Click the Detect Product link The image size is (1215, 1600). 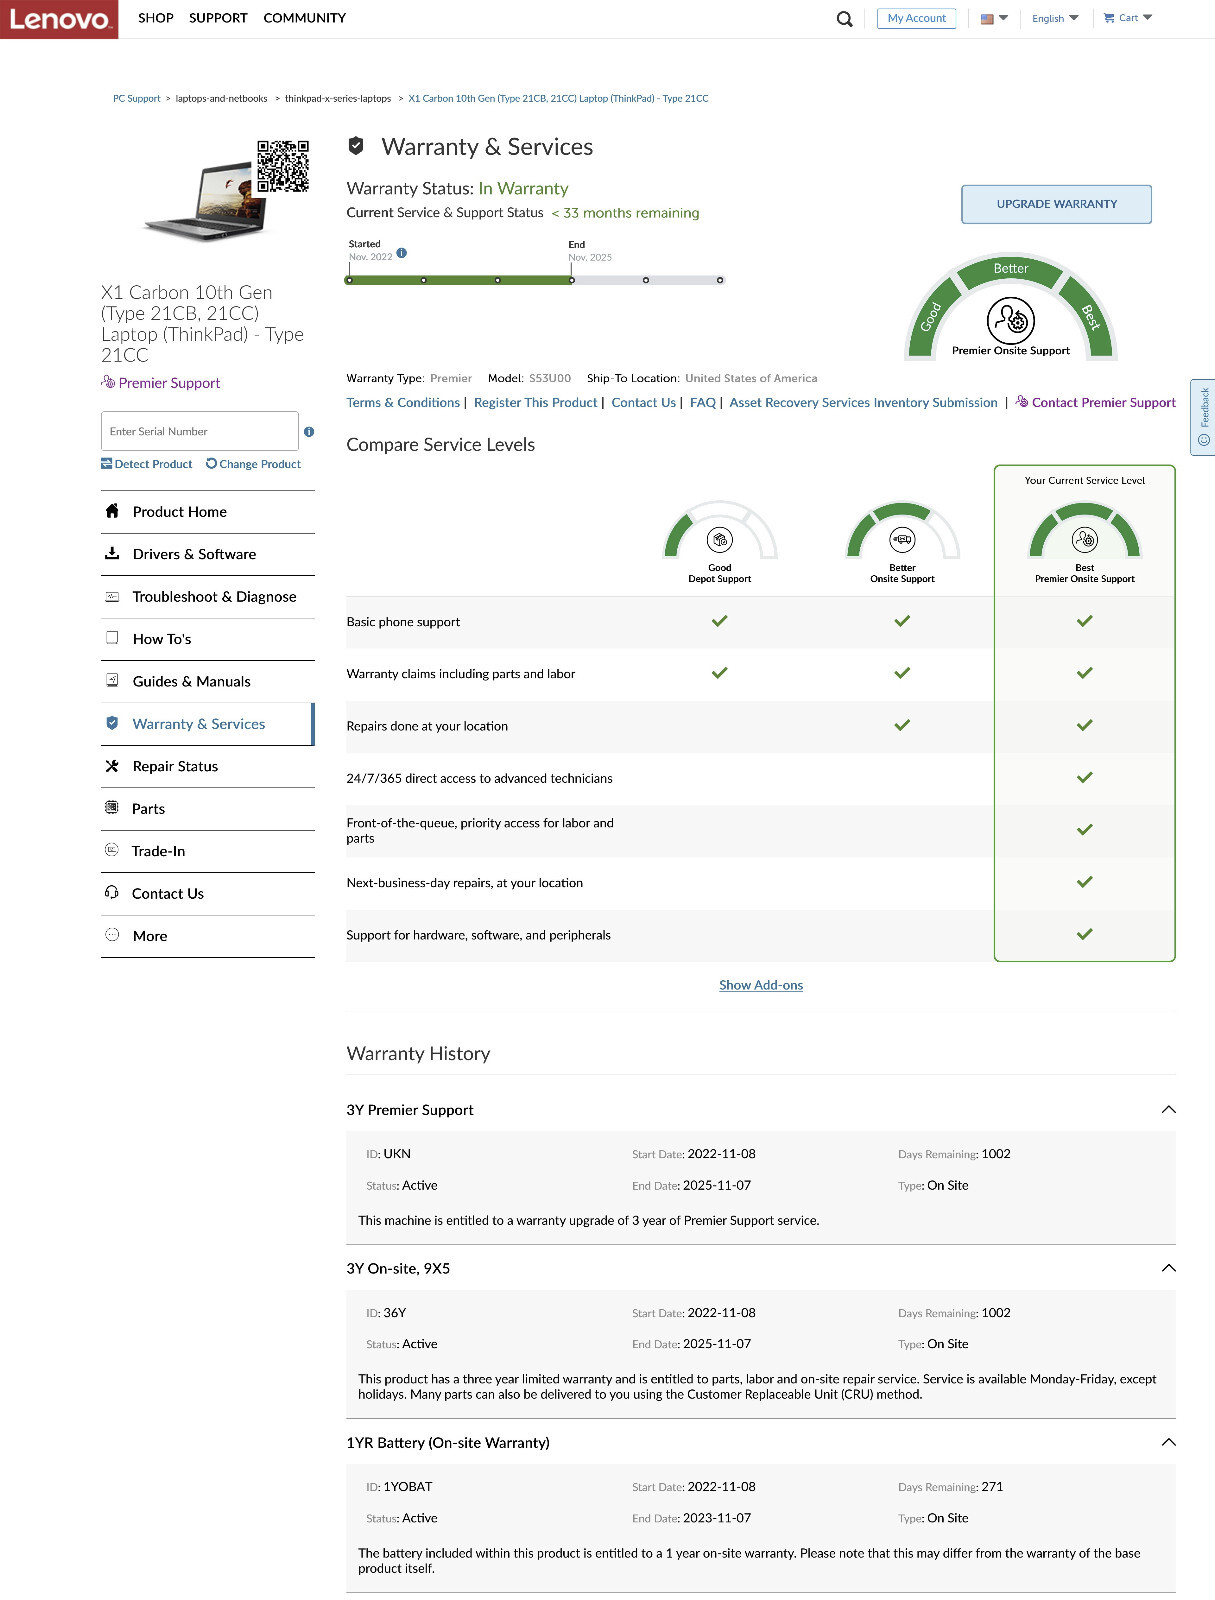[147, 464]
